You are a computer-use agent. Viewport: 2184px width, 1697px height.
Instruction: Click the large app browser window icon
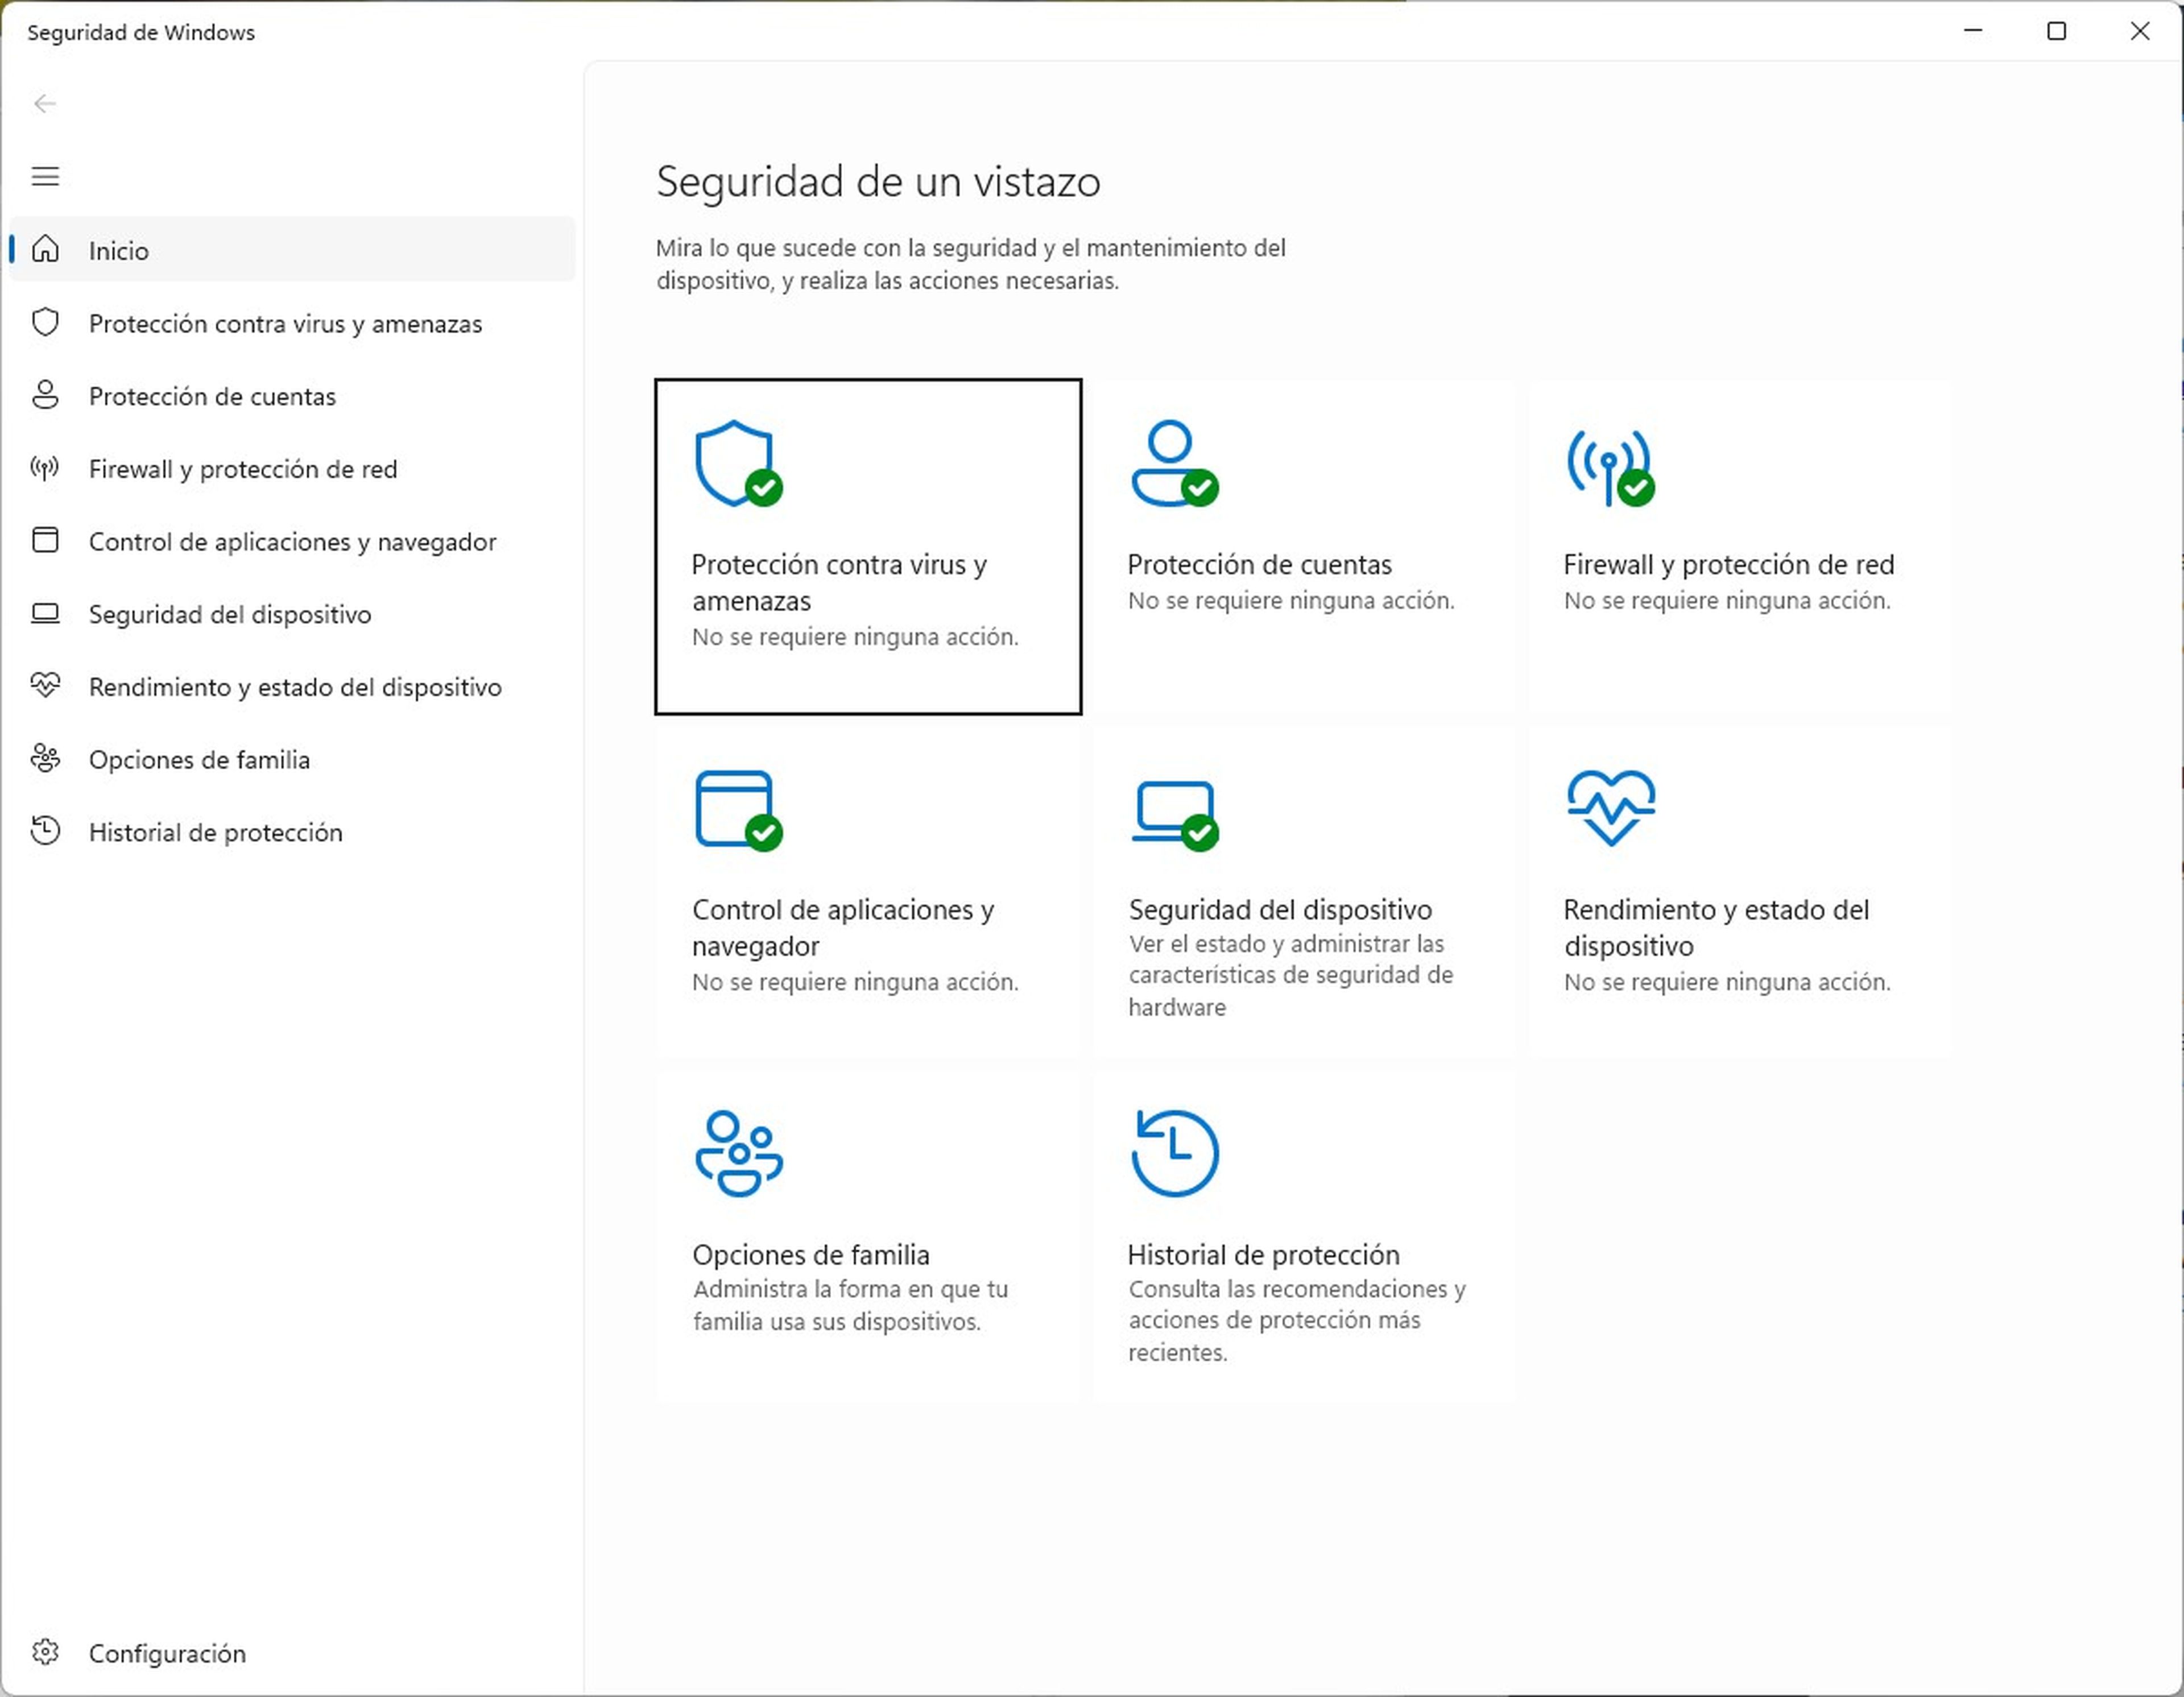pos(739,810)
